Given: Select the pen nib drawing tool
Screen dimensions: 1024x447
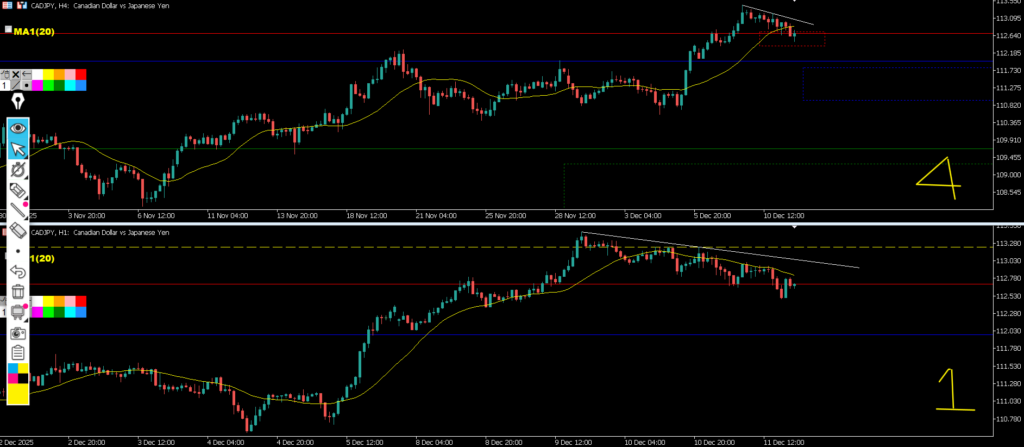Looking at the screenshot, I should click(x=18, y=102).
